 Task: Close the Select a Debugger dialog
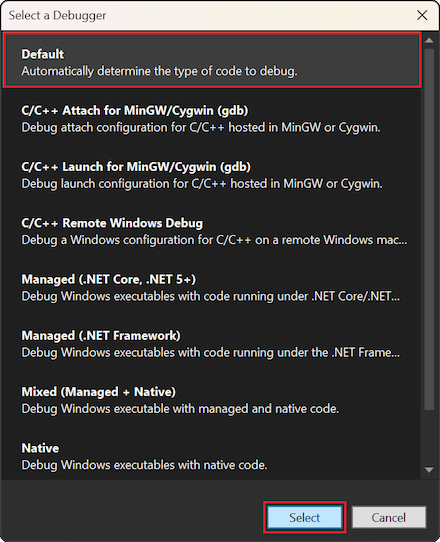pos(422,15)
